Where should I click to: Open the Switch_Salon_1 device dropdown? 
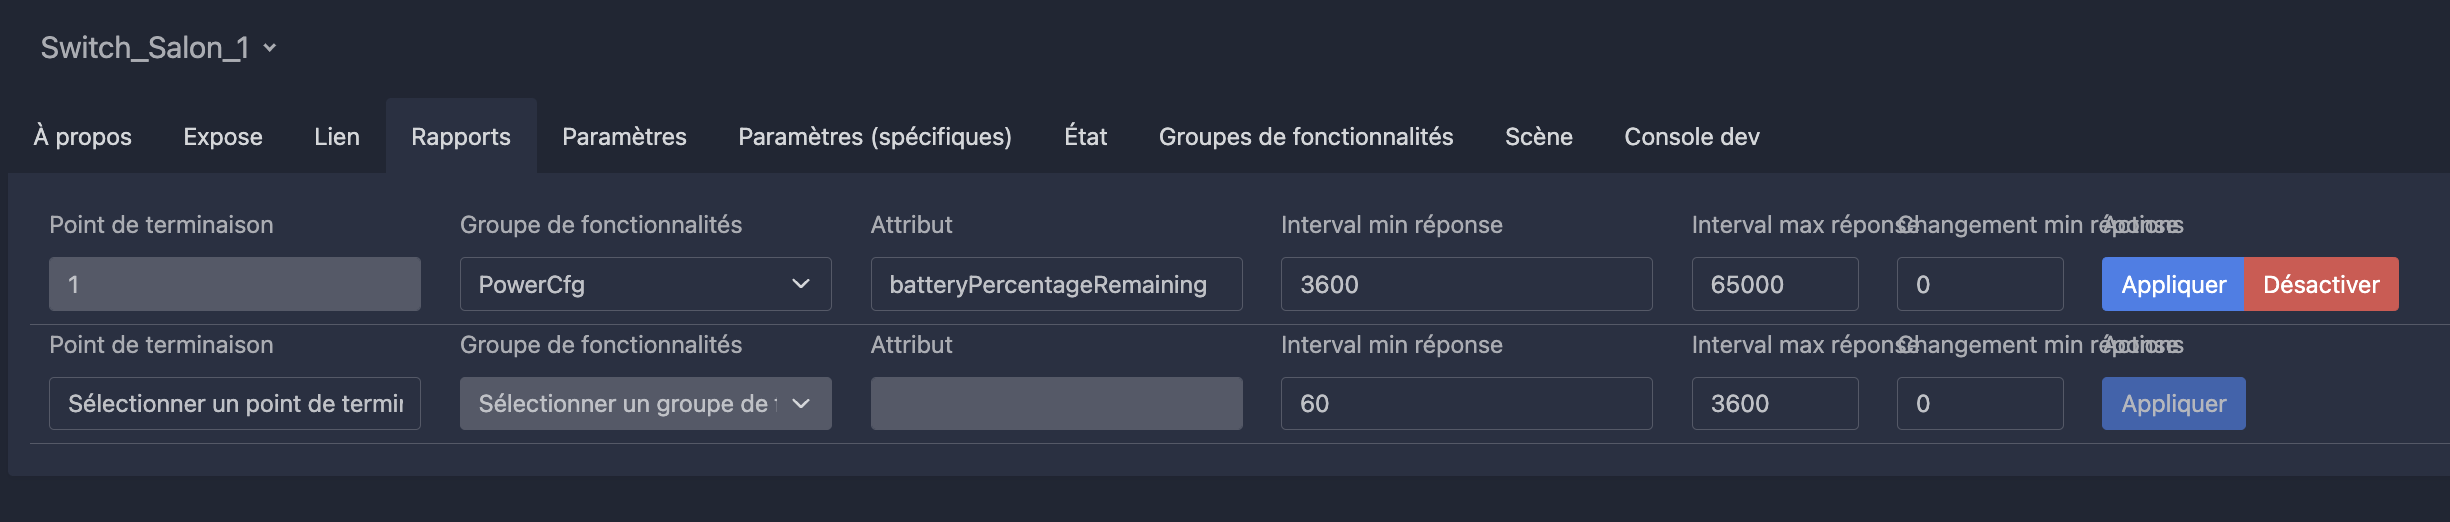[x=158, y=47]
